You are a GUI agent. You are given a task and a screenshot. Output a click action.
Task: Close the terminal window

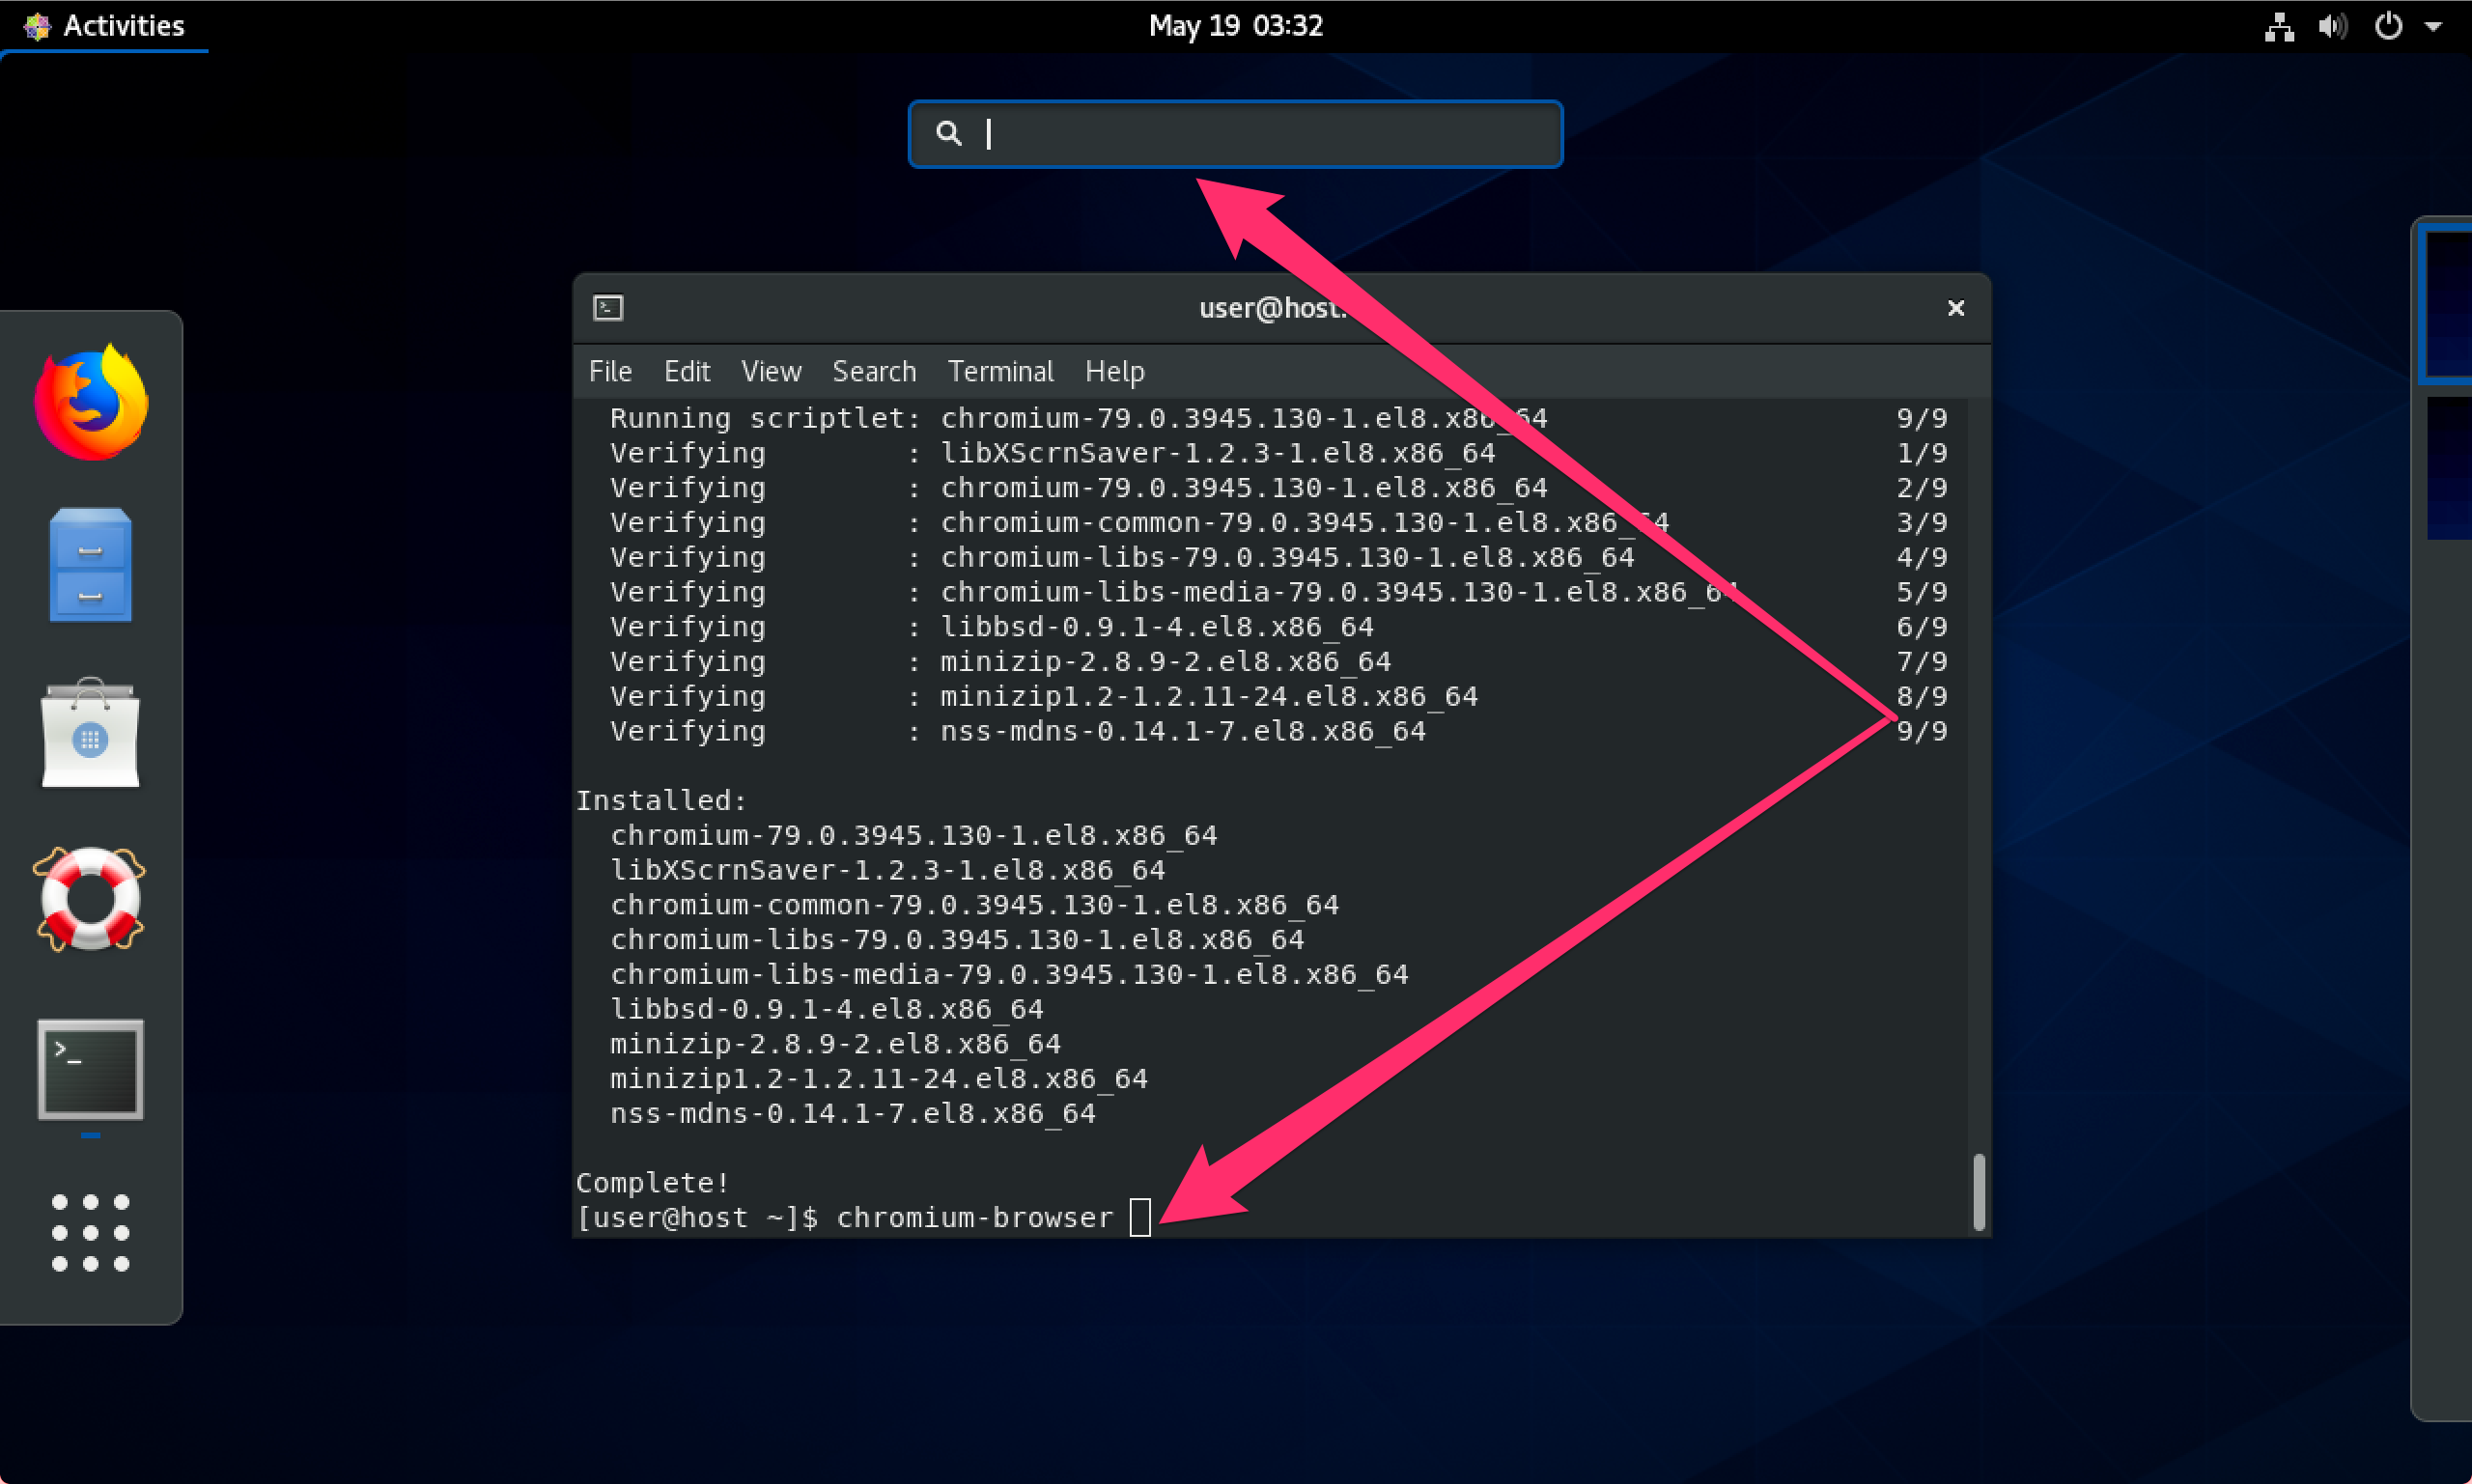[x=1955, y=308]
